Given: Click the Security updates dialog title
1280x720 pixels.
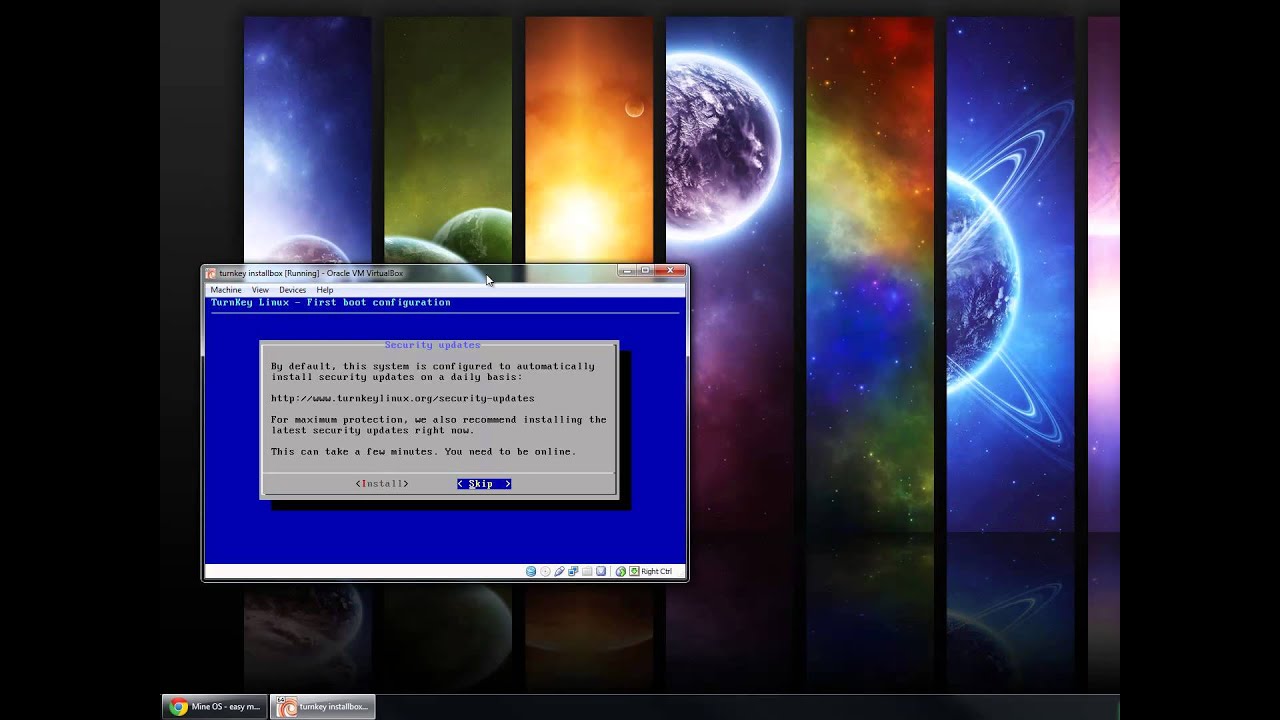Looking at the screenshot, I should tap(432, 345).
